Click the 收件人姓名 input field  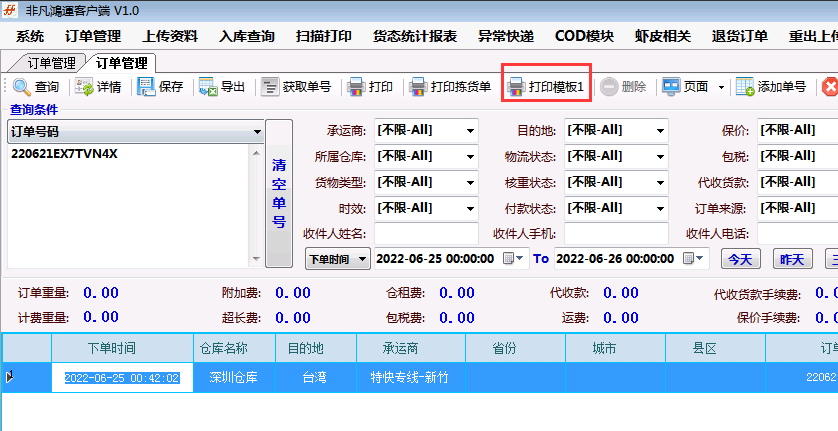423,233
